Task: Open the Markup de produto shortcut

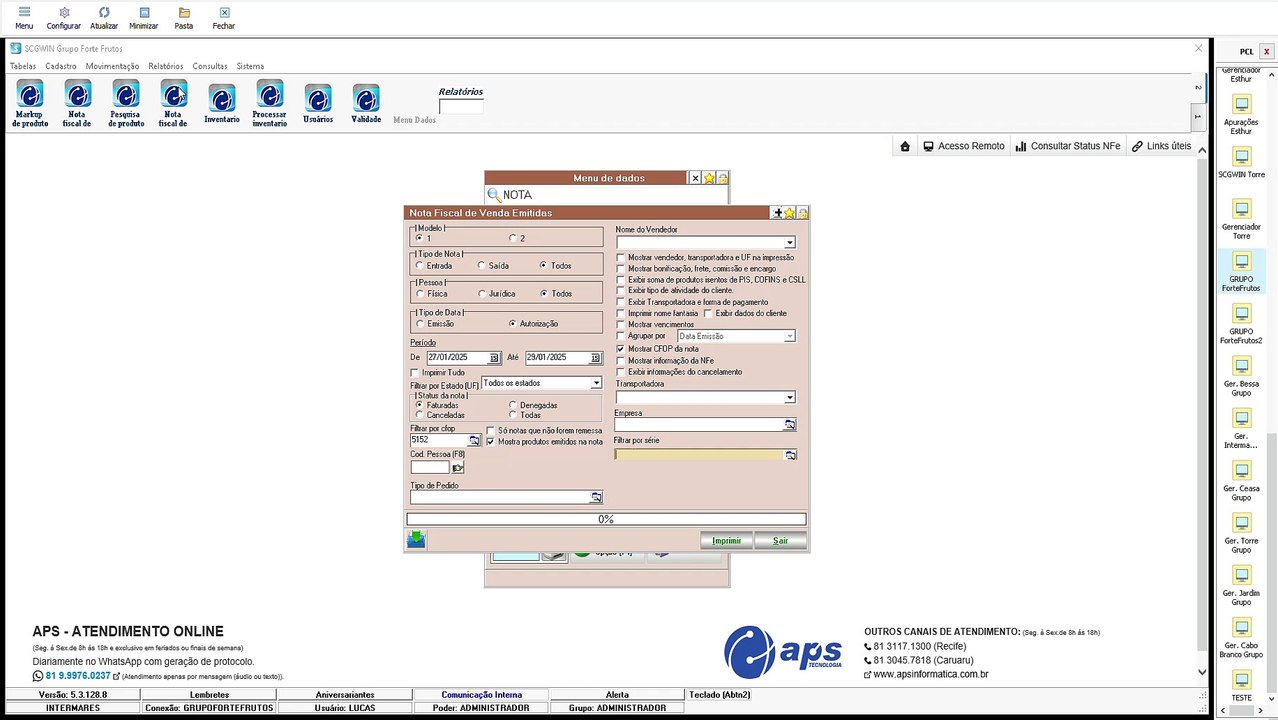Action: coord(30,104)
